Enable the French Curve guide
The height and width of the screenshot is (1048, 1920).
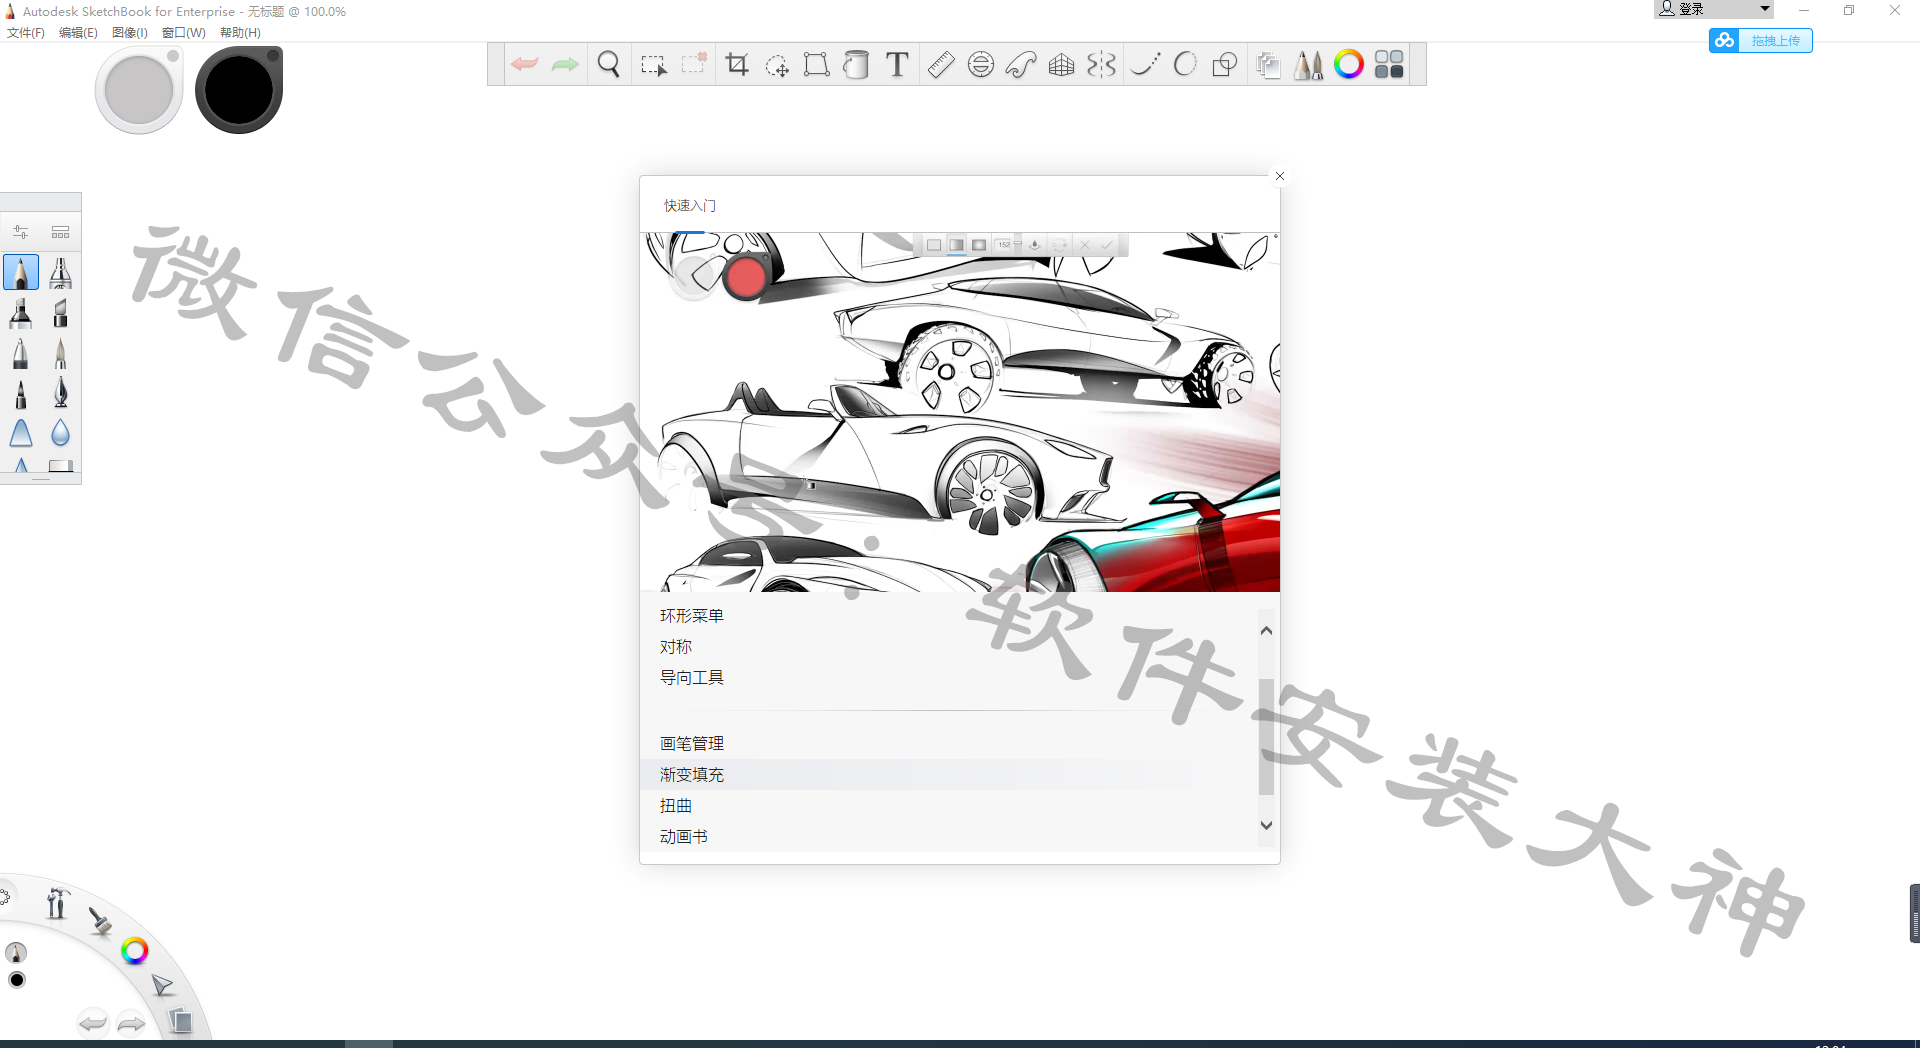pos(1021,65)
